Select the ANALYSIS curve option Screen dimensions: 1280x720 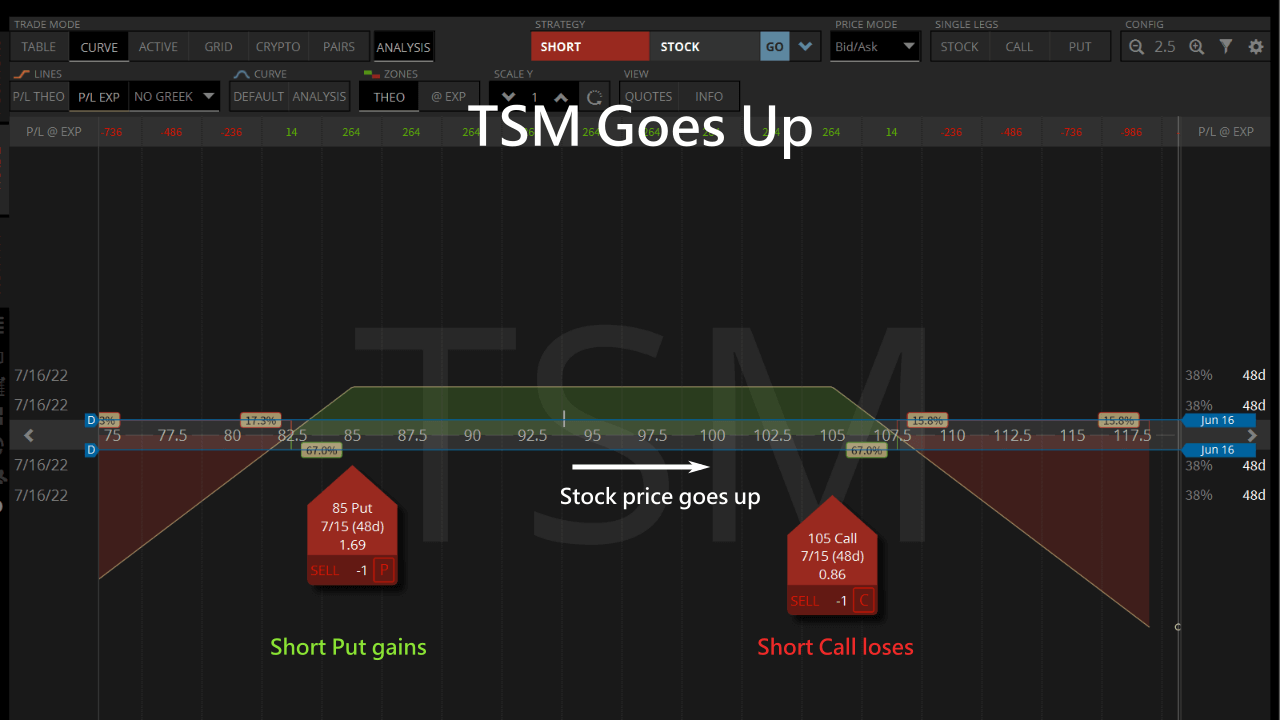319,97
